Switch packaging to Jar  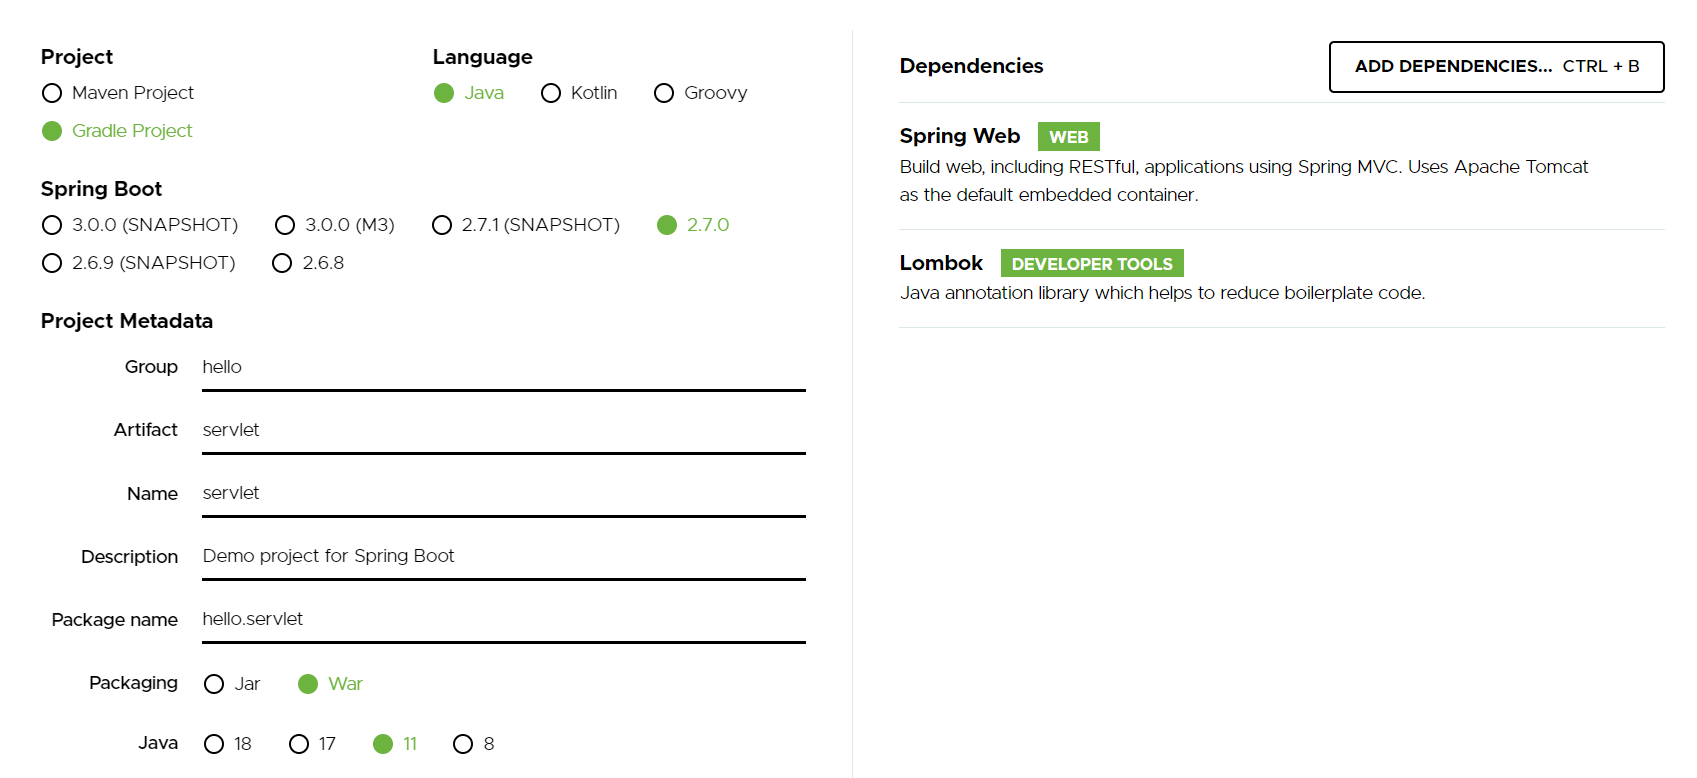tap(232, 684)
